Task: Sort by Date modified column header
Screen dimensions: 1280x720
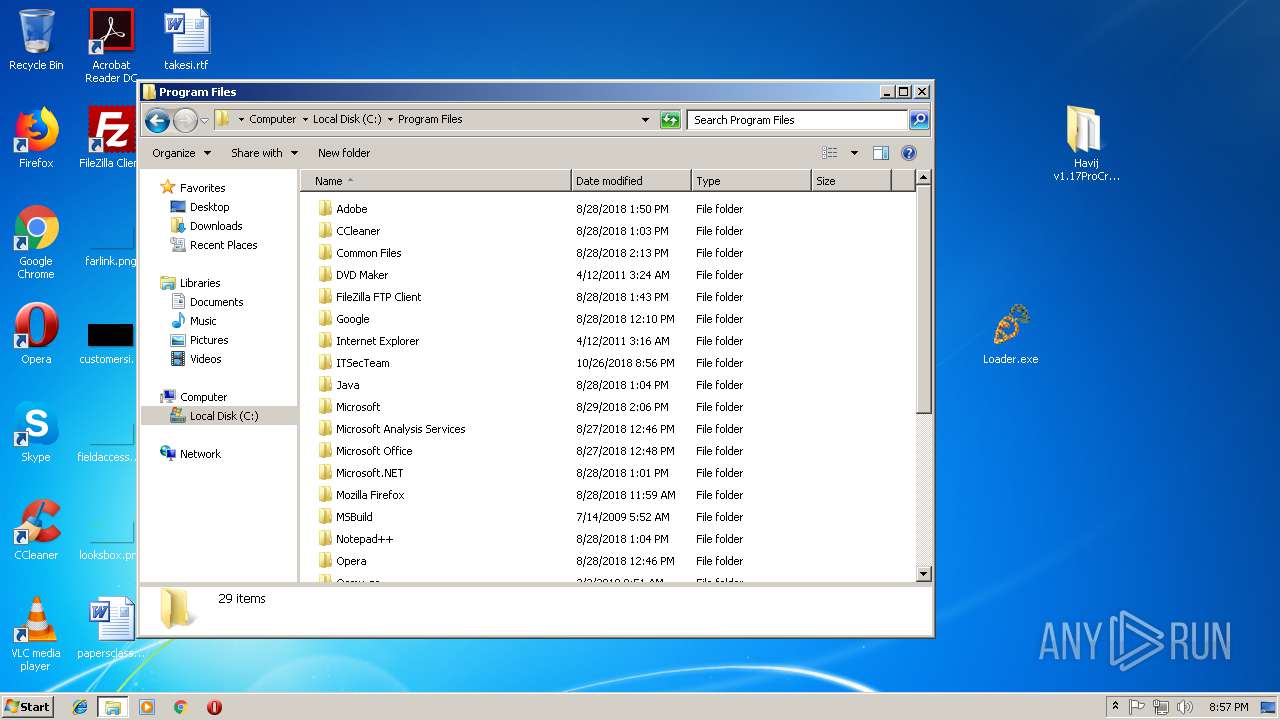Action: (631, 181)
